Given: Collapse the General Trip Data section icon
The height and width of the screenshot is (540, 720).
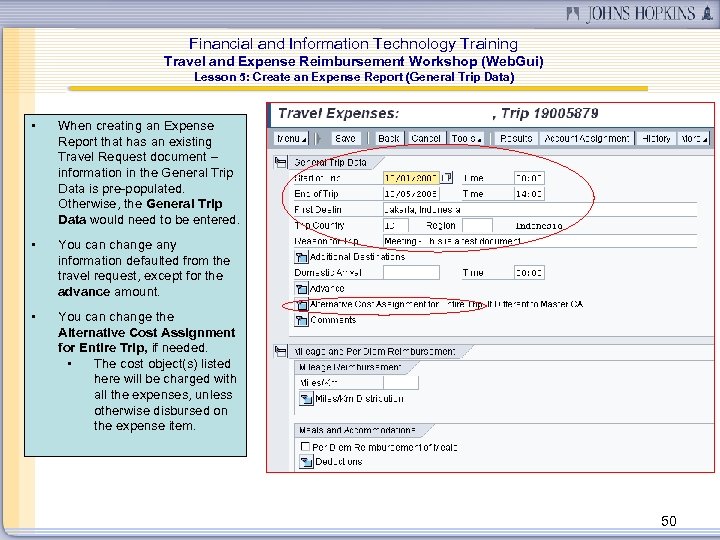Looking at the screenshot, I should [x=281, y=162].
